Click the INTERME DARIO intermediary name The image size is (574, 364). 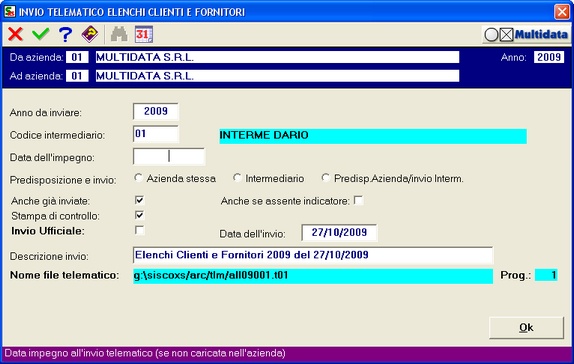tap(373, 136)
